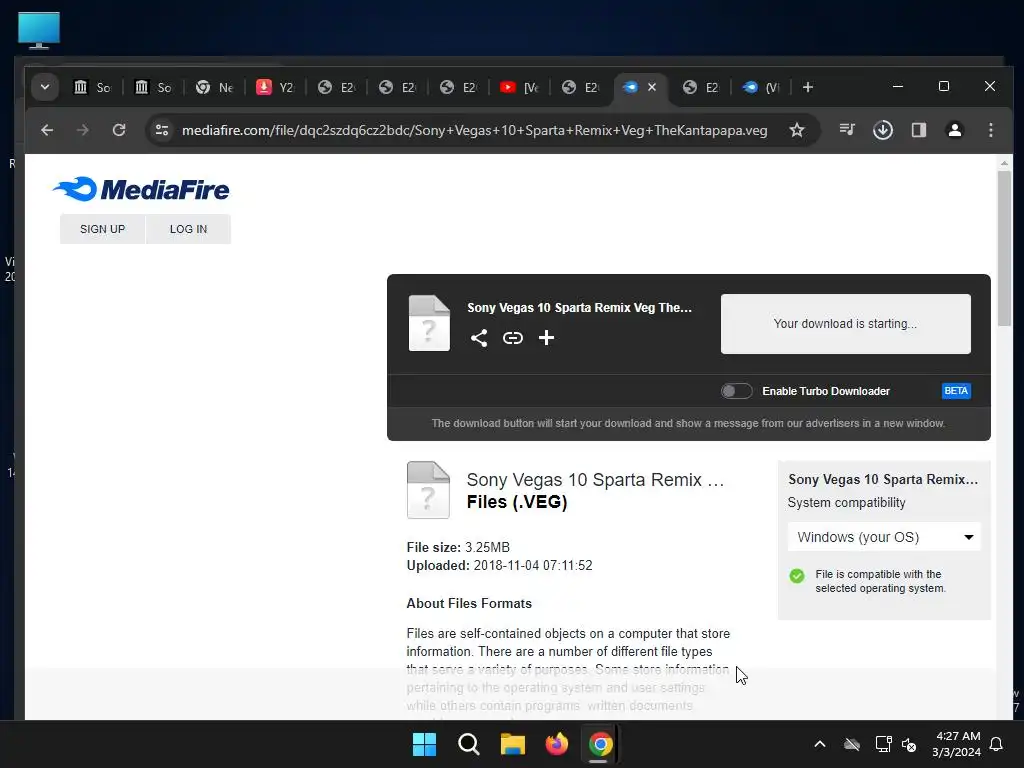Open the media control icon in toolbar
This screenshot has width=1024, height=768.
click(847, 130)
